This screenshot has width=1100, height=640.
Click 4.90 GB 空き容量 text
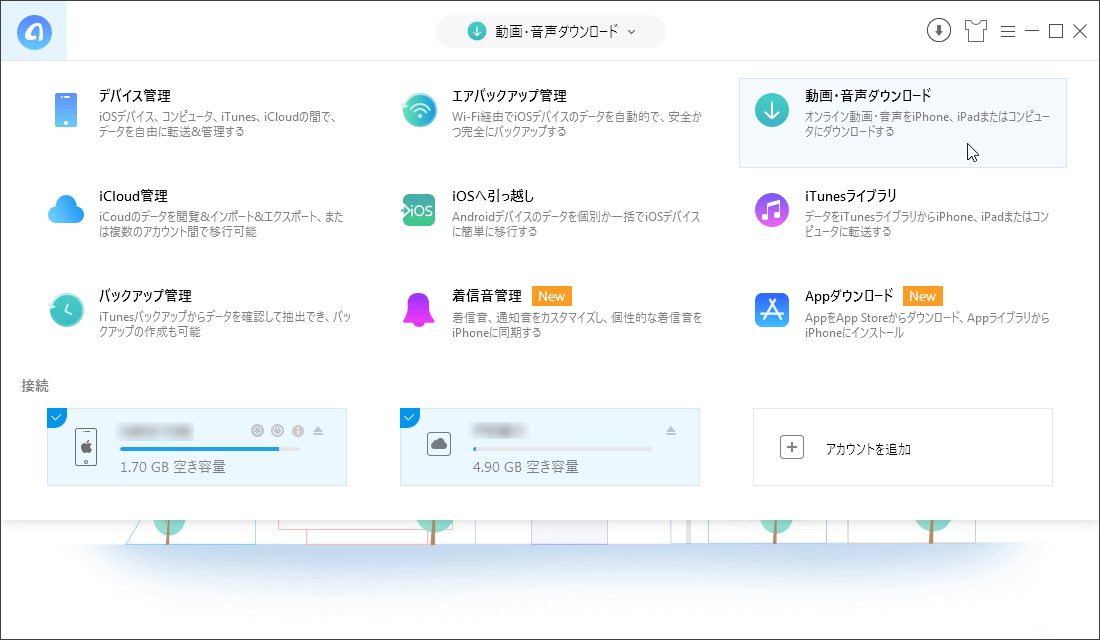coord(525,467)
